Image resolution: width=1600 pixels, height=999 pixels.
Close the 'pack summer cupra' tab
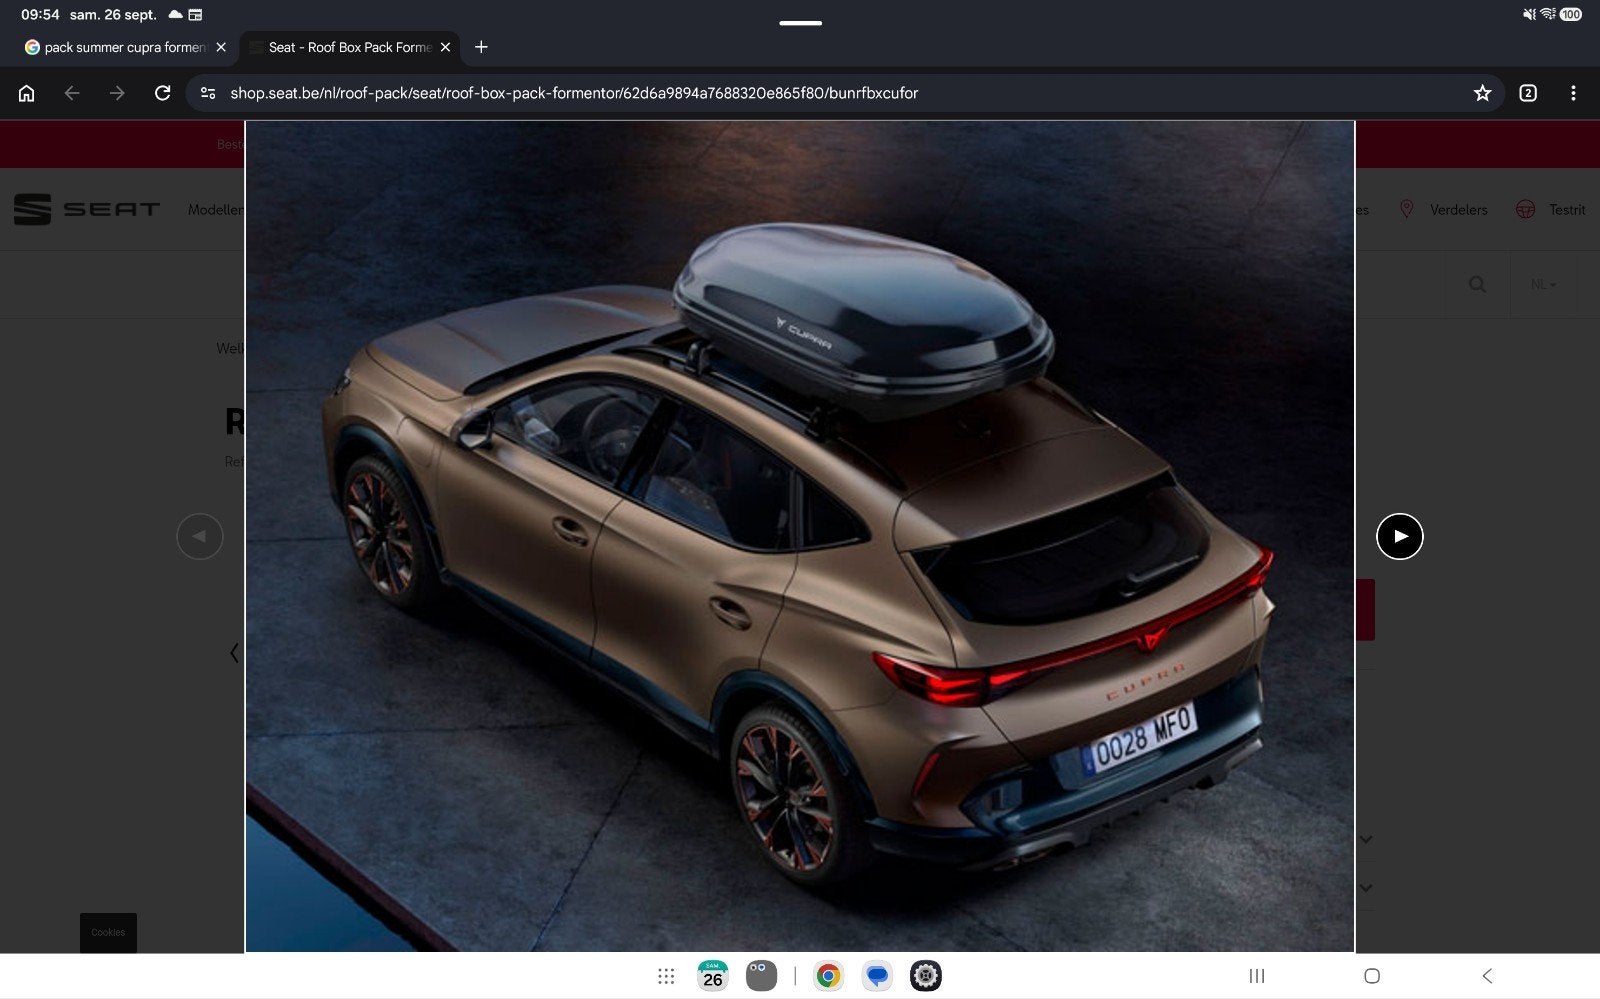click(x=221, y=47)
